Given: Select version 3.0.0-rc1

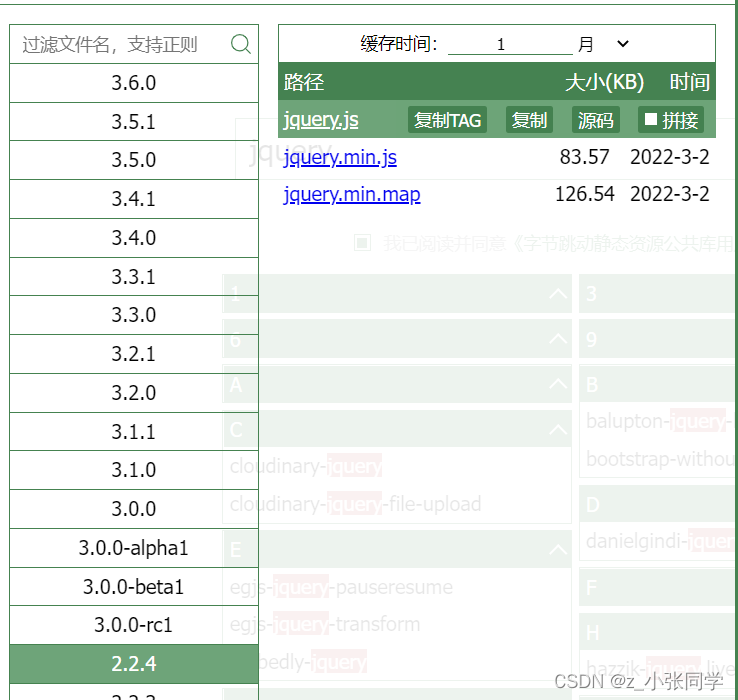Looking at the screenshot, I should 134,625.
